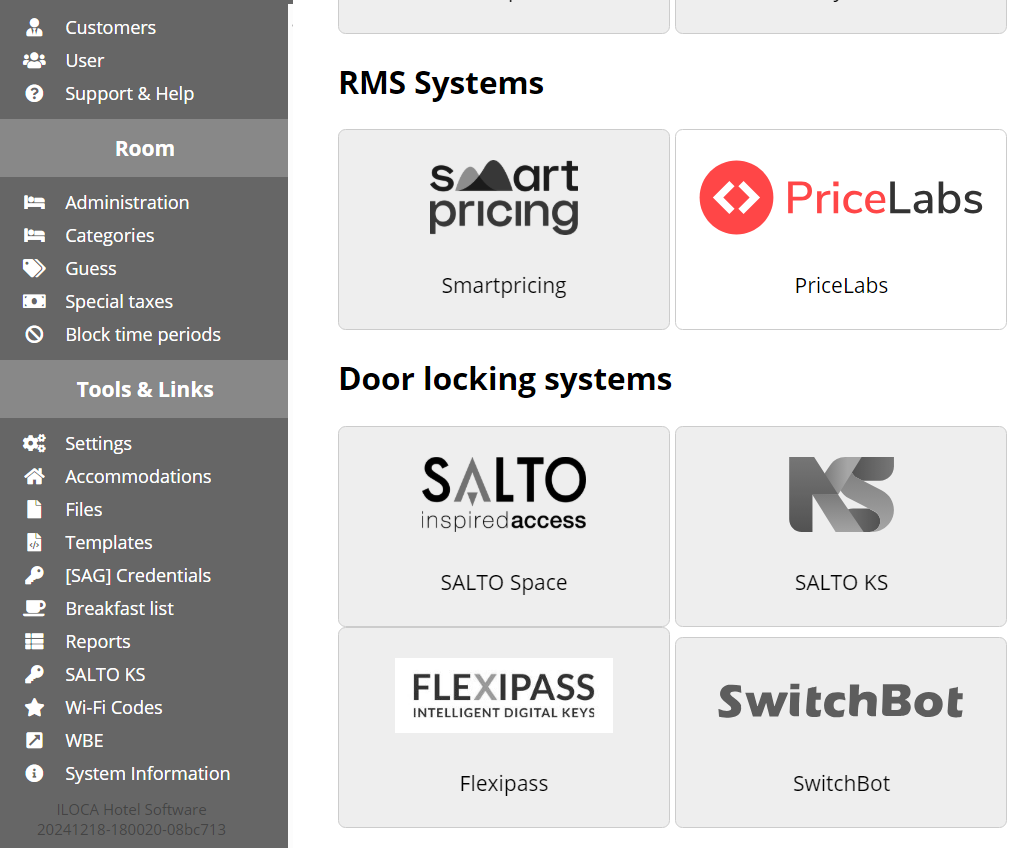Open SALTO KS sidebar link
The width and height of the screenshot is (1012, 848).
[105, 674]
